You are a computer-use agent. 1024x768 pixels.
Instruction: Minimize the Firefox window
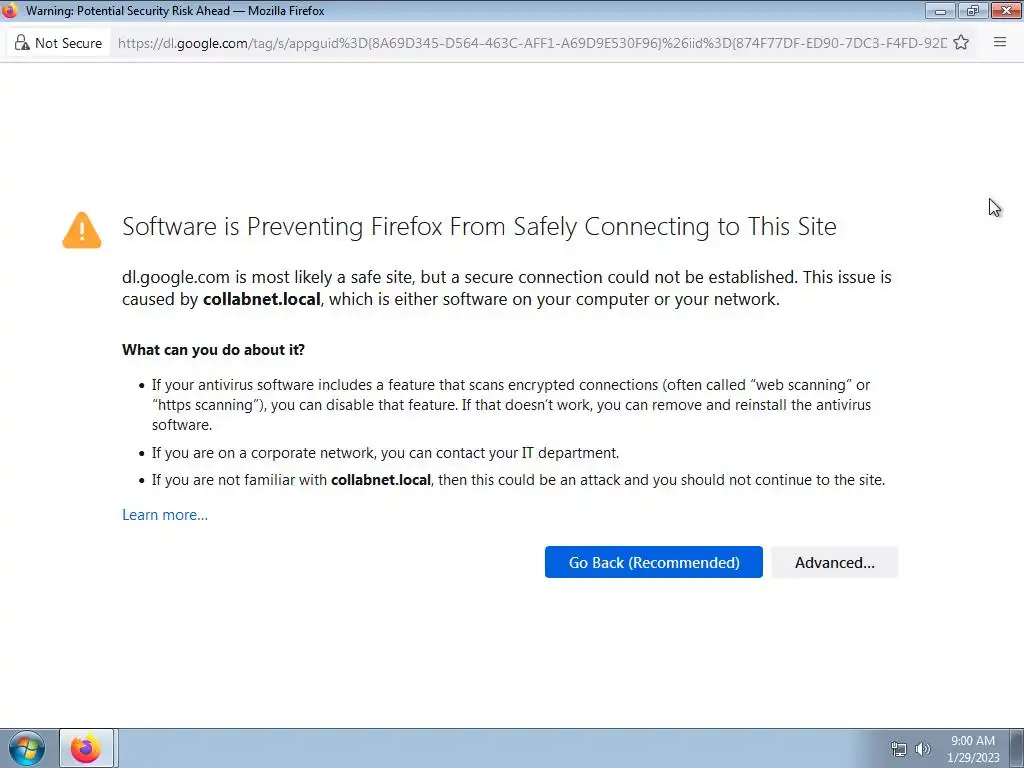pyautogui.click(x=940, y=10)
